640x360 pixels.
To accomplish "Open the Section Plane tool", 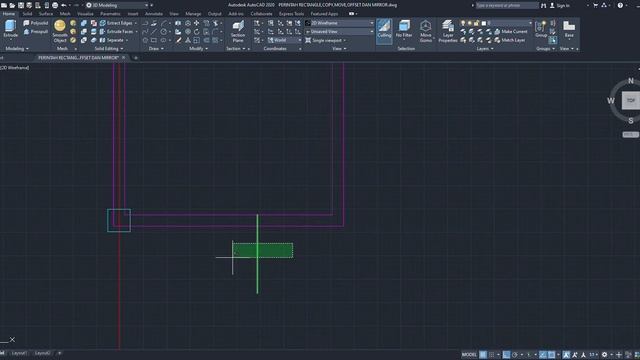I will 238,31.
